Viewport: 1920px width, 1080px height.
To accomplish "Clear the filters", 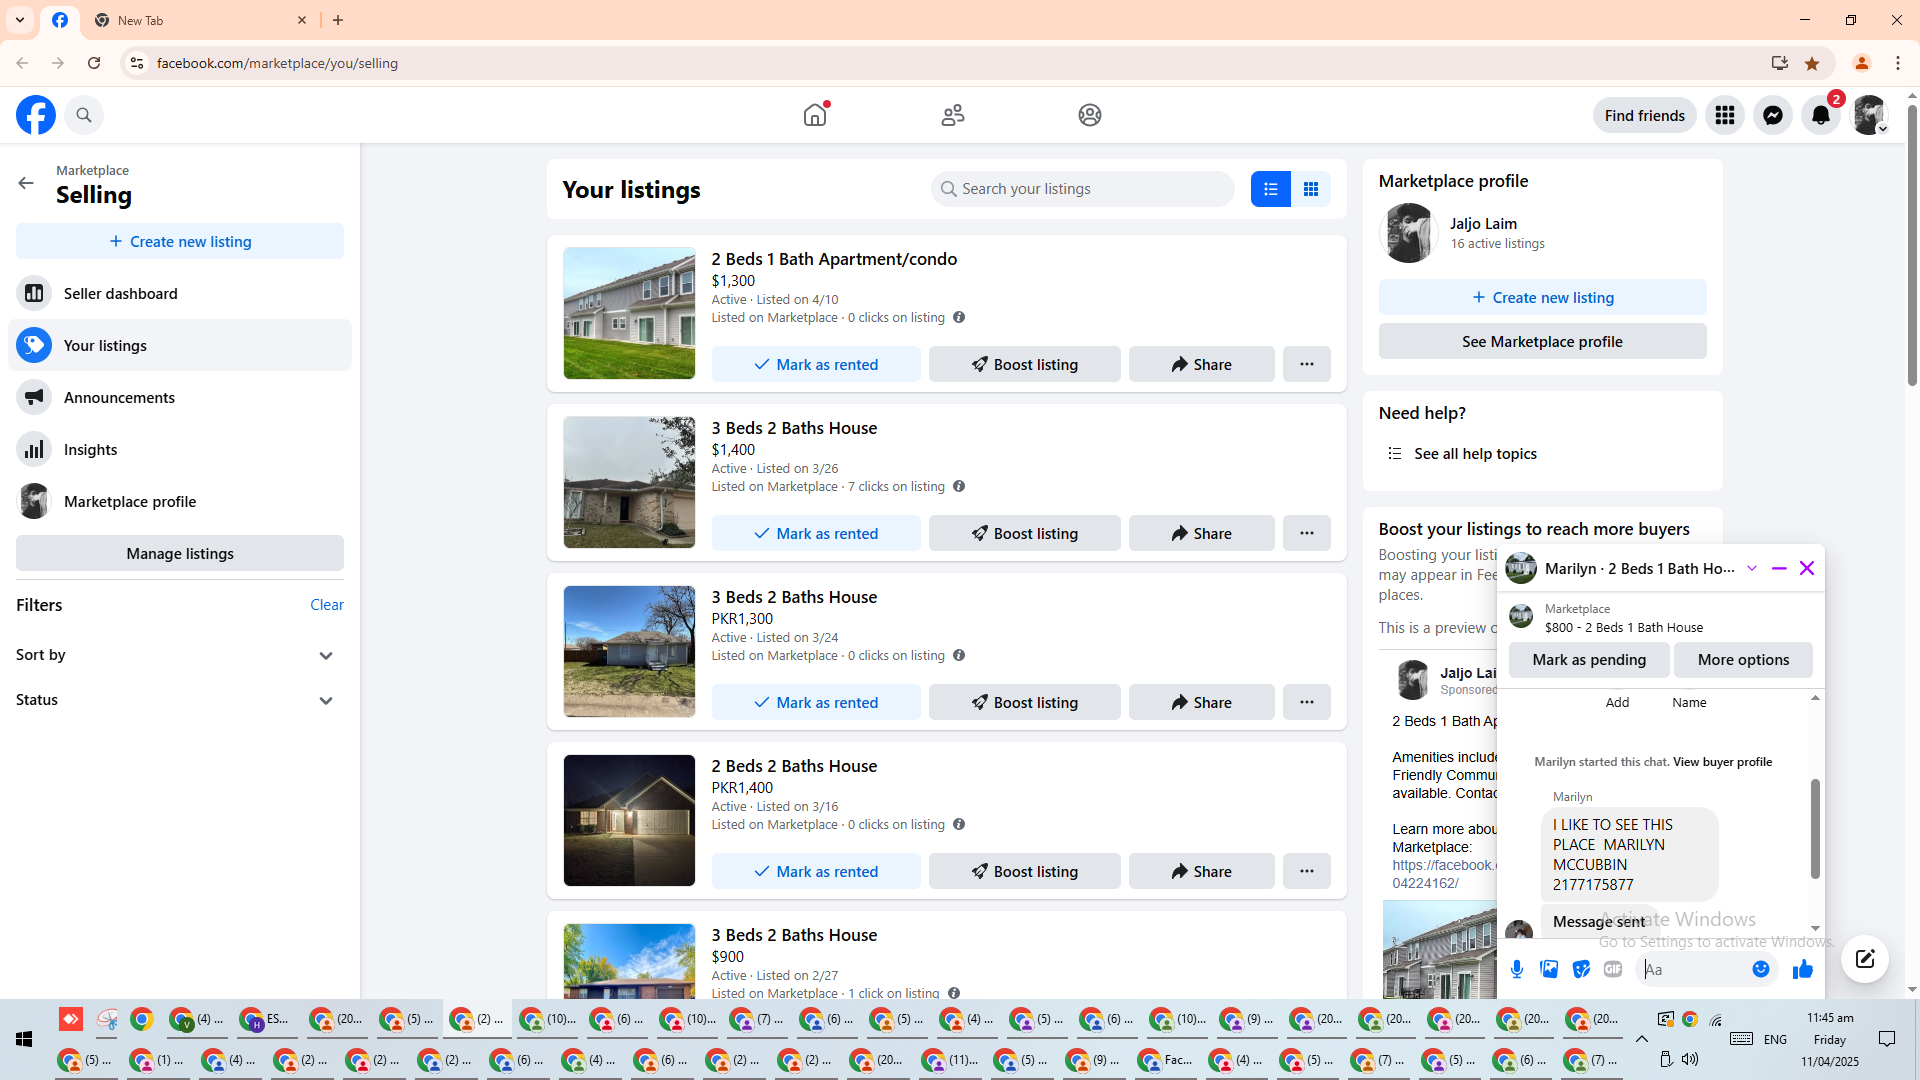I will [x=327, y=605].
